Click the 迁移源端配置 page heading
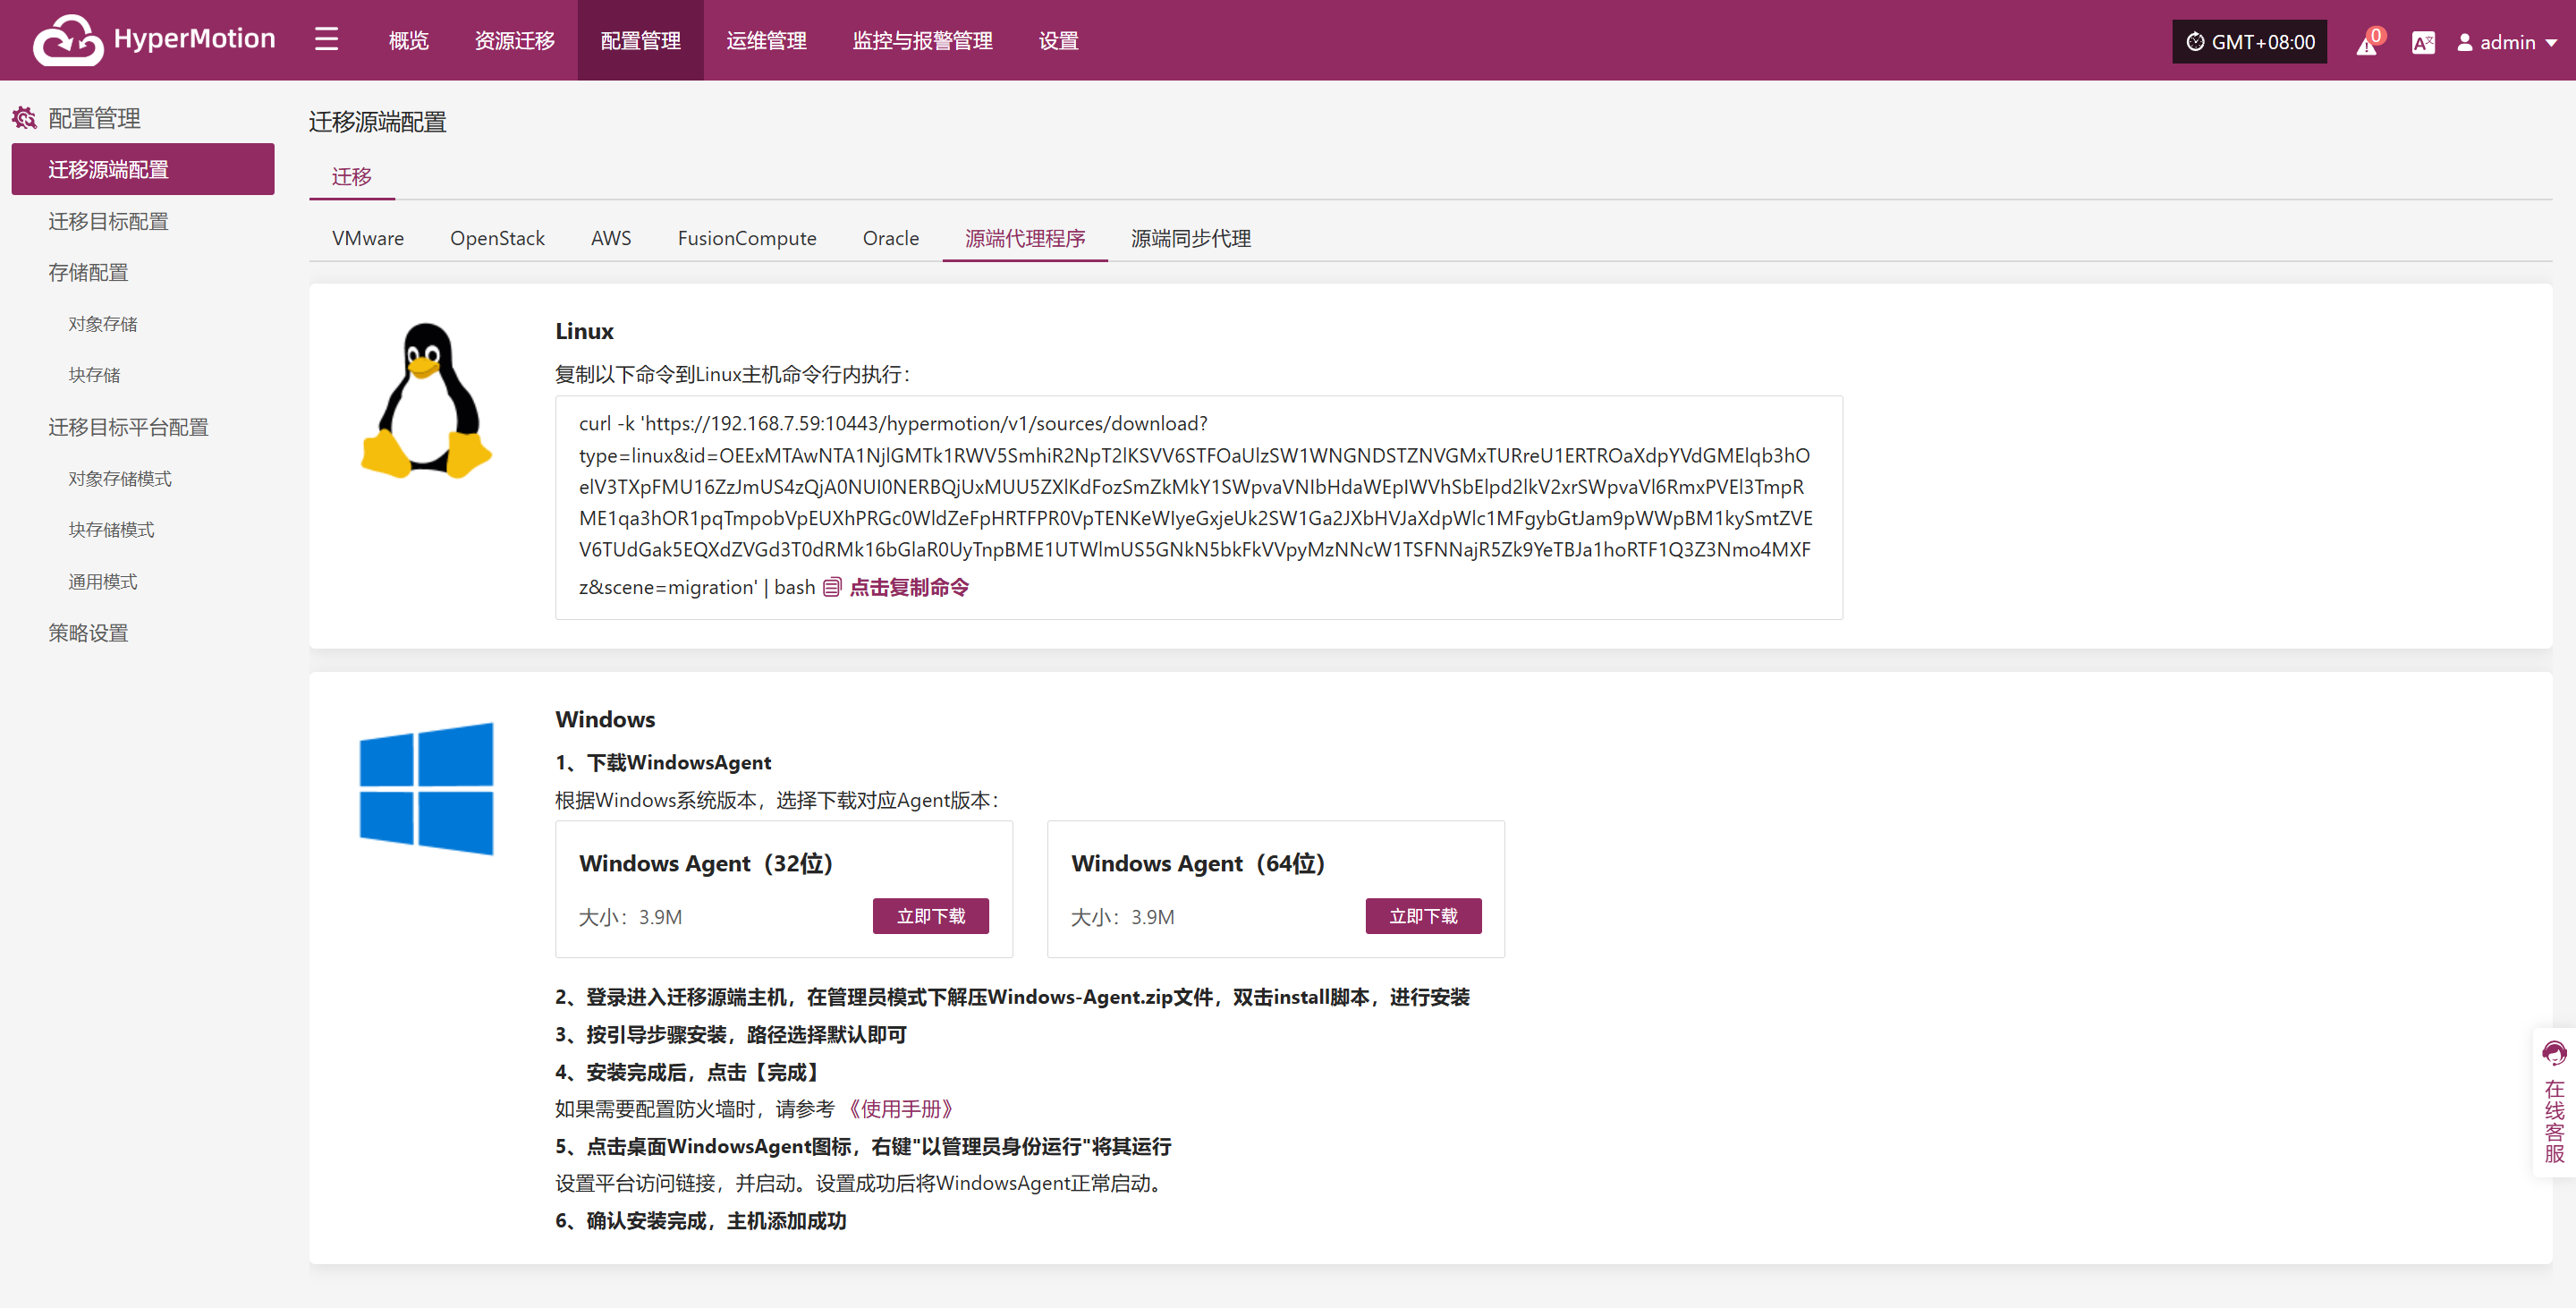The image size is (2576, 1308). point(377,122)
